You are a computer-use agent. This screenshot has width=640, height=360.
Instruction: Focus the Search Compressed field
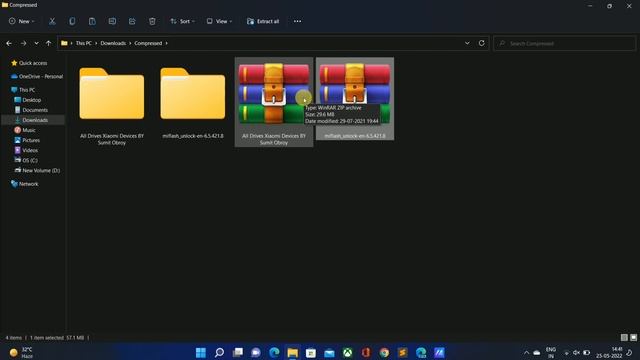pyautogui.click(x=564, y=43)
